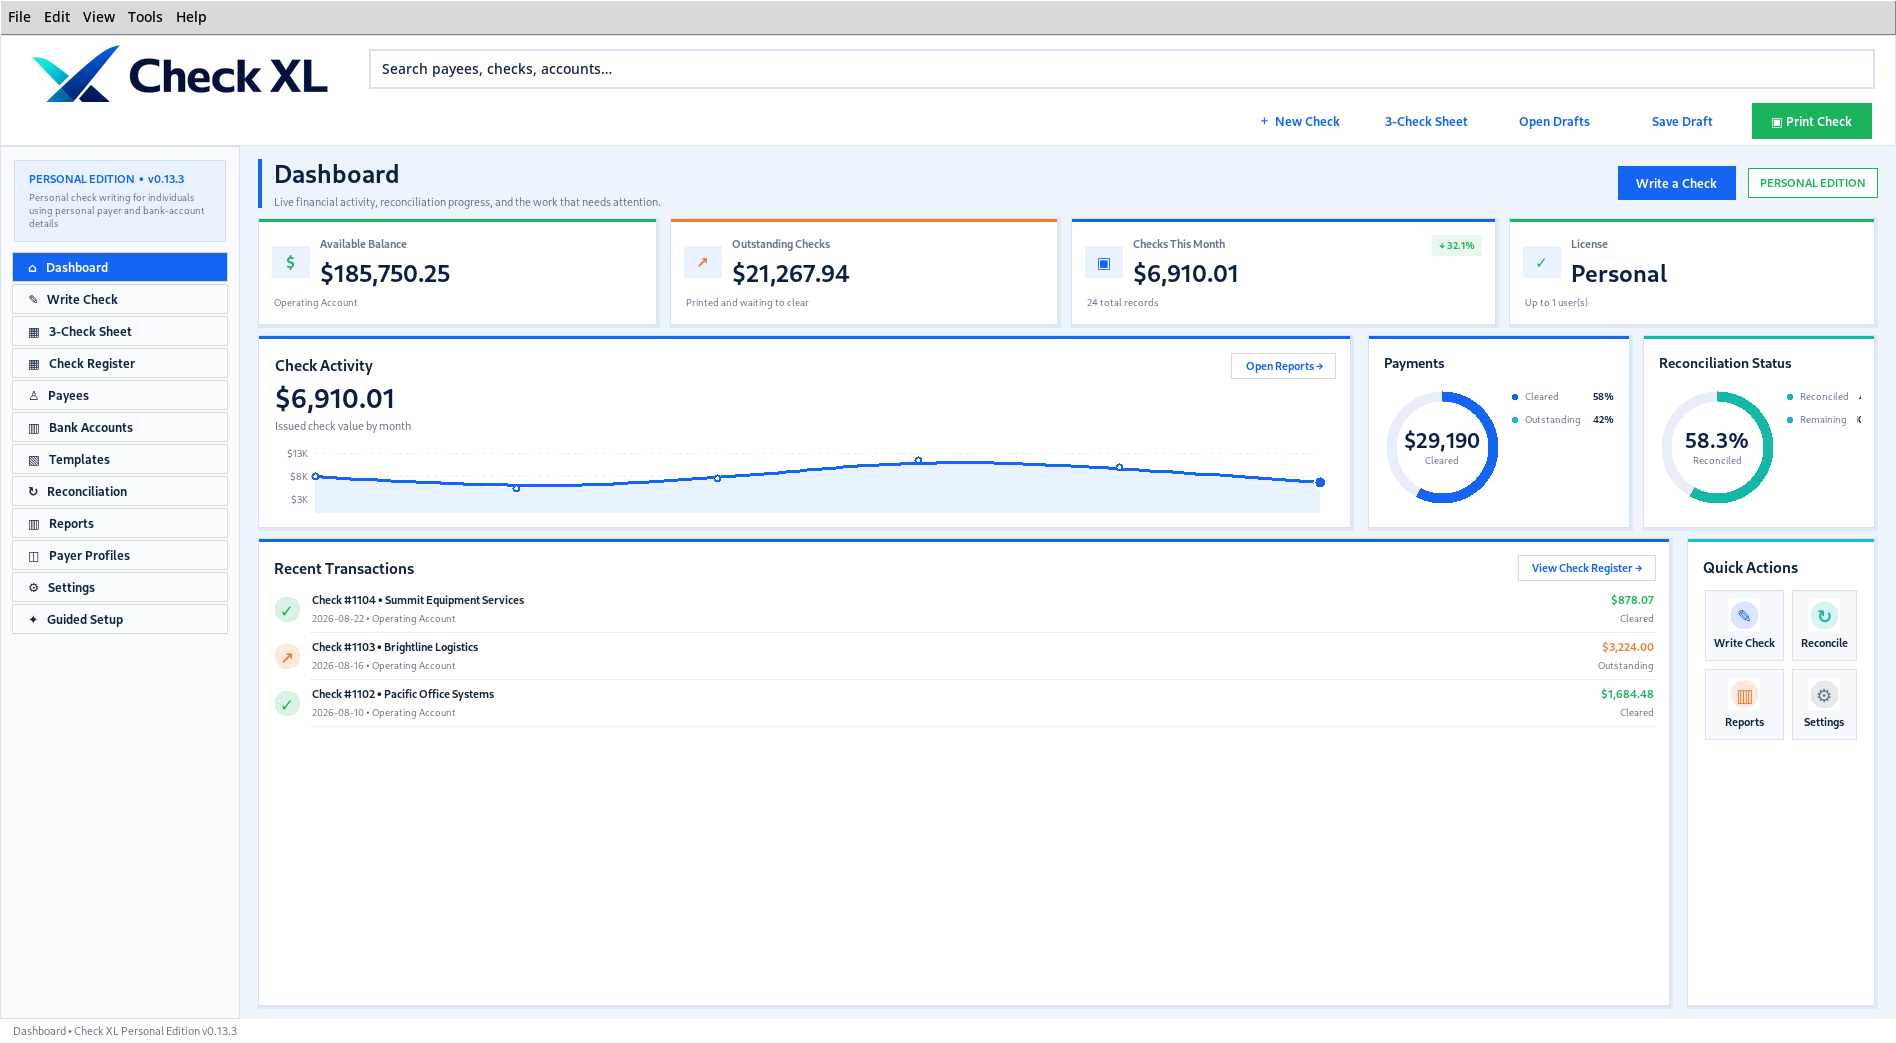Open the 3-Check Sheet from toolbar
This screenshot has width=1896, height=1043.
pyautogui.click(x=1426, y=121)
